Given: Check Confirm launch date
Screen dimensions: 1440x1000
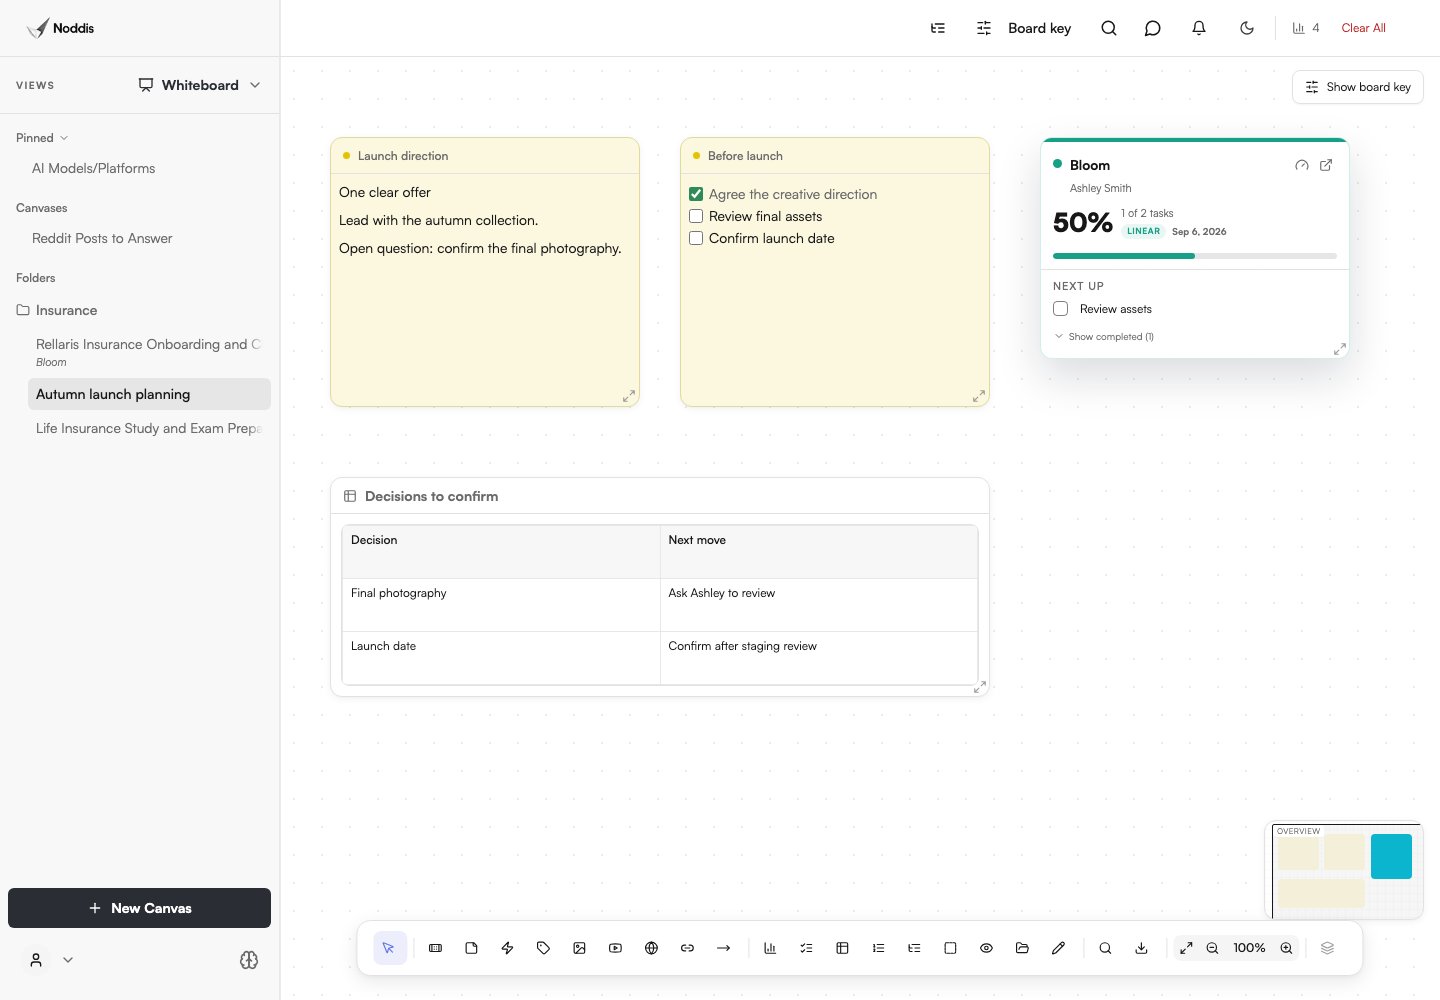Looking at the screenshot, I should pyautogui.click(x=696, y=238).
